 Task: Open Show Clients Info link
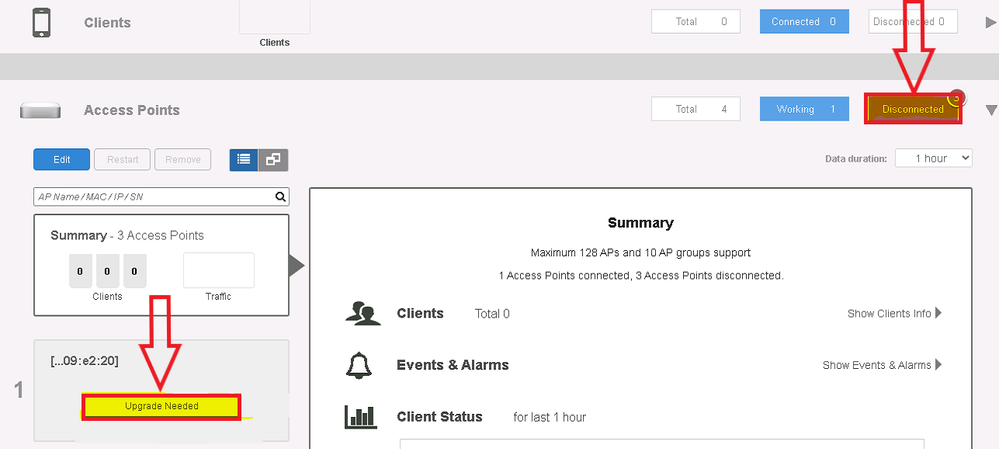click(894, 313)
